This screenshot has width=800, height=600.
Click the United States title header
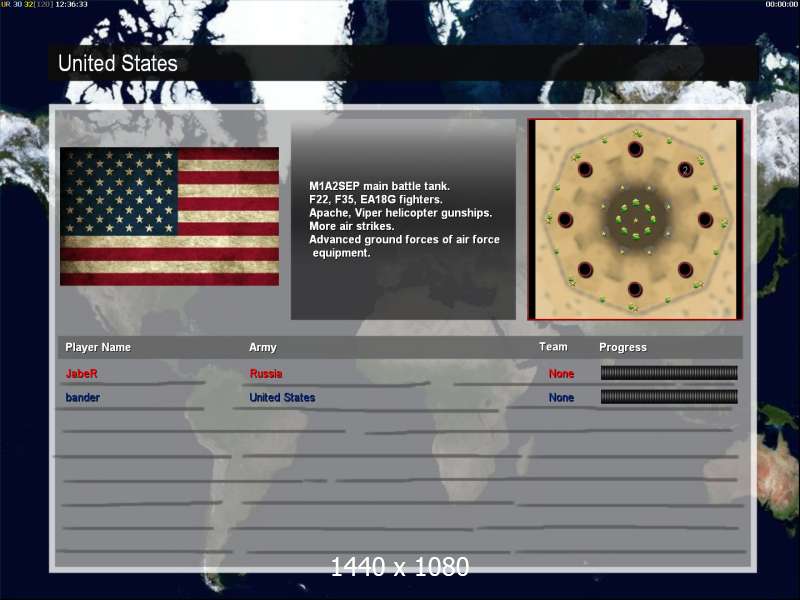click(118, 63)
